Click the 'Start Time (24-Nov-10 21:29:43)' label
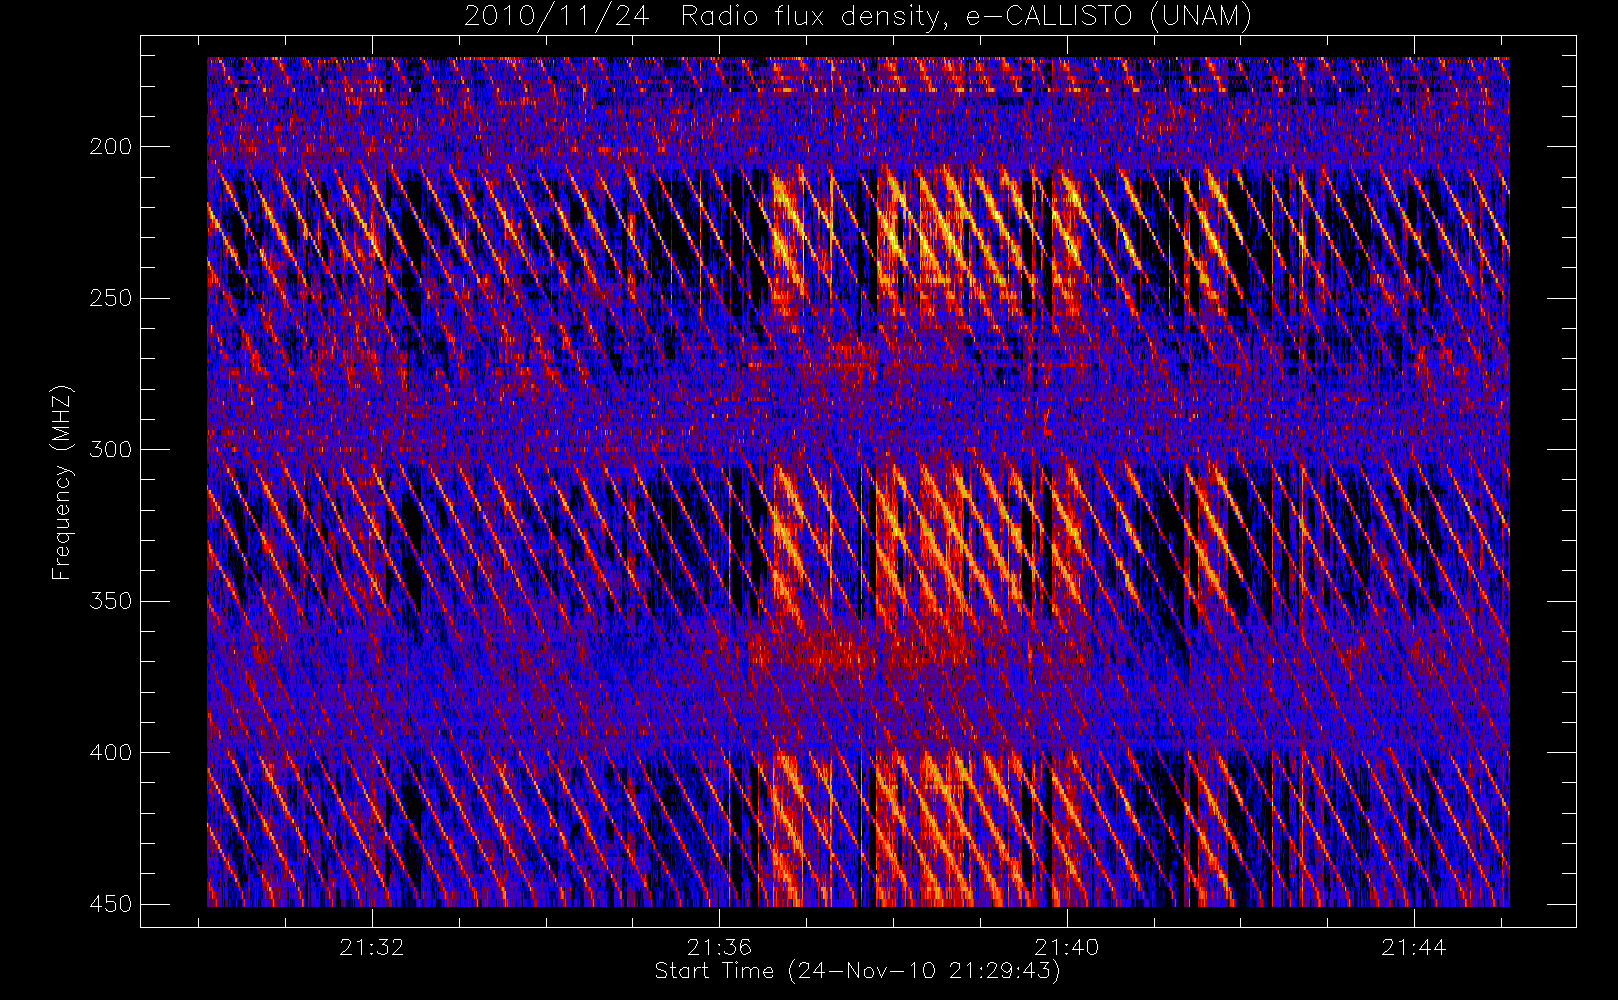 coord(857,971)
